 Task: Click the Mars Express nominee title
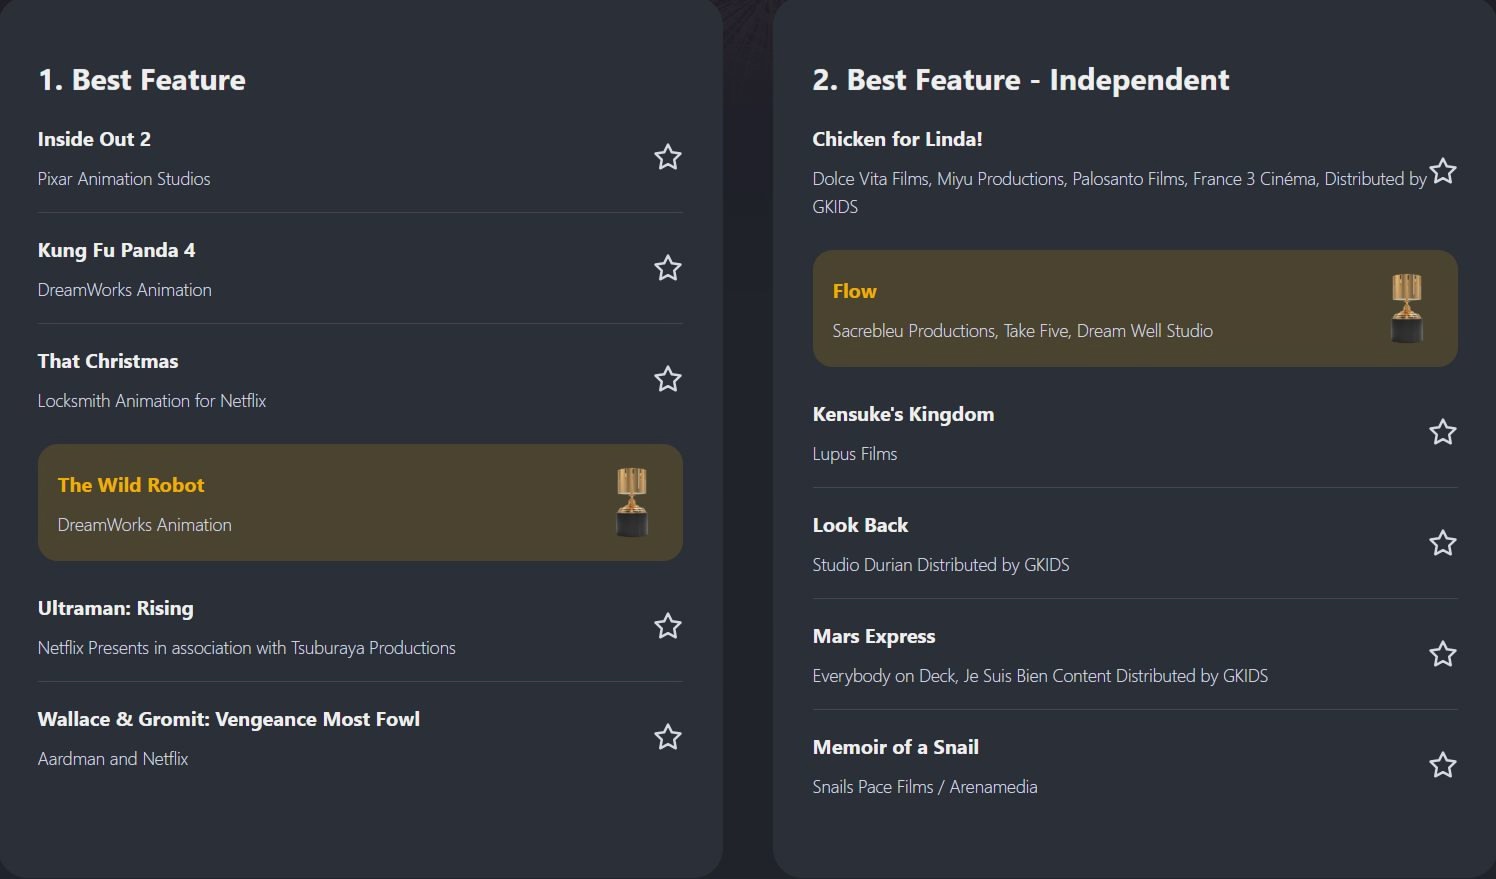873,636
